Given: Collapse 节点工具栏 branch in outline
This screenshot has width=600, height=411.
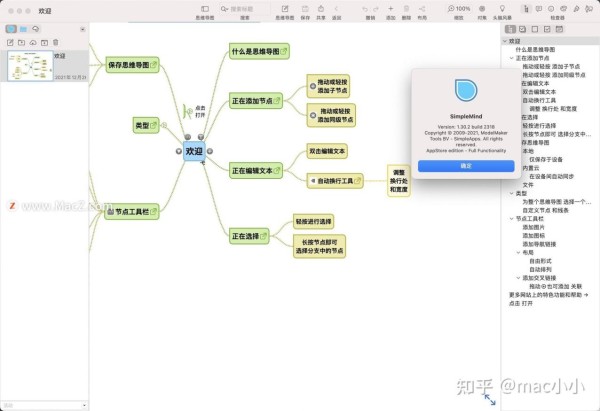Looking at the screenshot, I should click(x=512, y=219).
